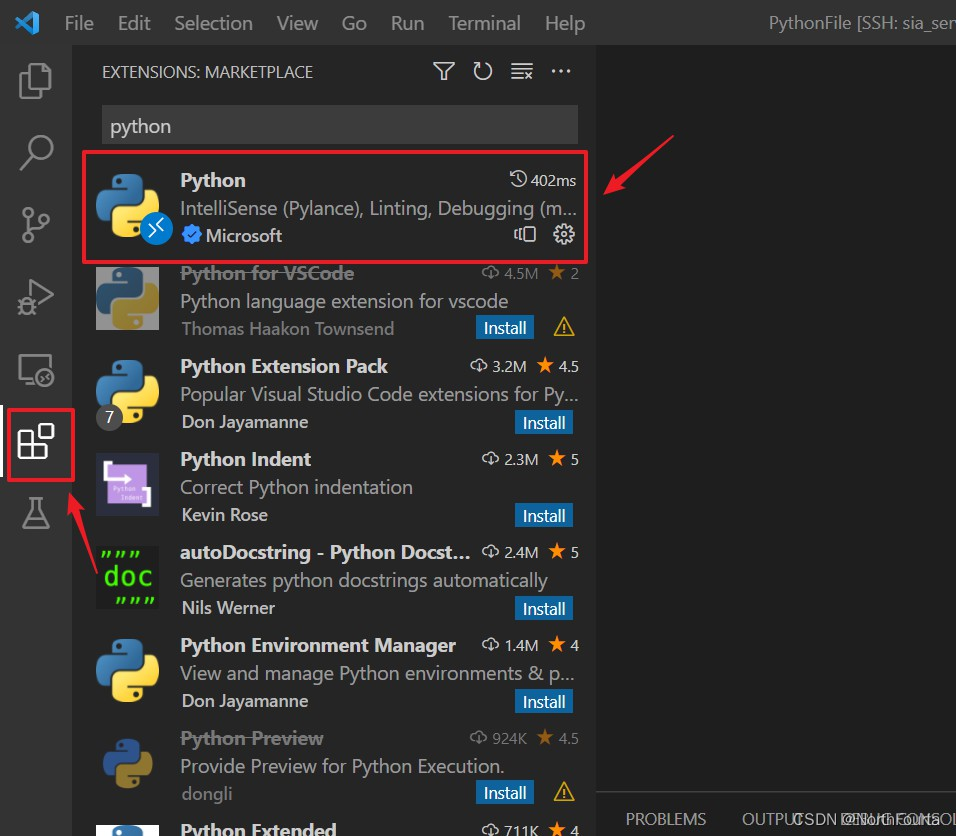The height and width of the screenshot is (836, 956).
Task: Select Python for VSCode extension logo
Action: [x=127, y=298]
